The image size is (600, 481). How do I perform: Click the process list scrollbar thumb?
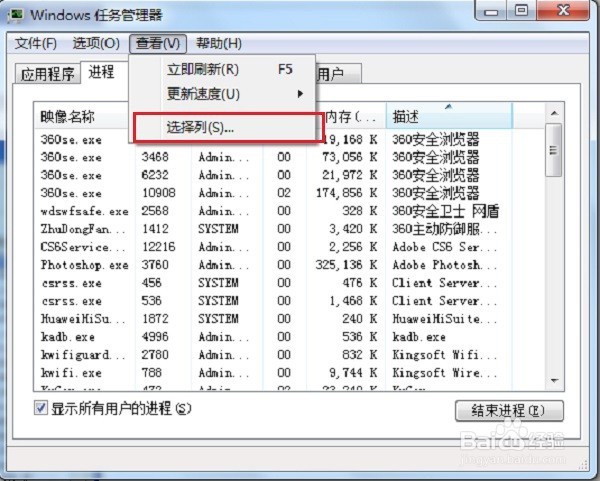[554, 150]
